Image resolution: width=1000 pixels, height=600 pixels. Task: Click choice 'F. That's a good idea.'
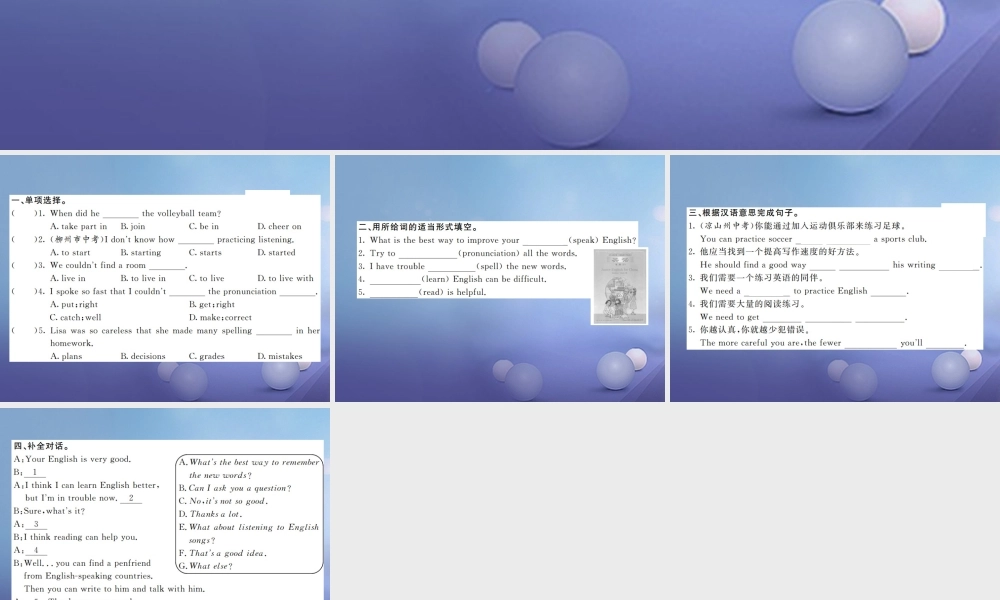(x=223, y=553)
